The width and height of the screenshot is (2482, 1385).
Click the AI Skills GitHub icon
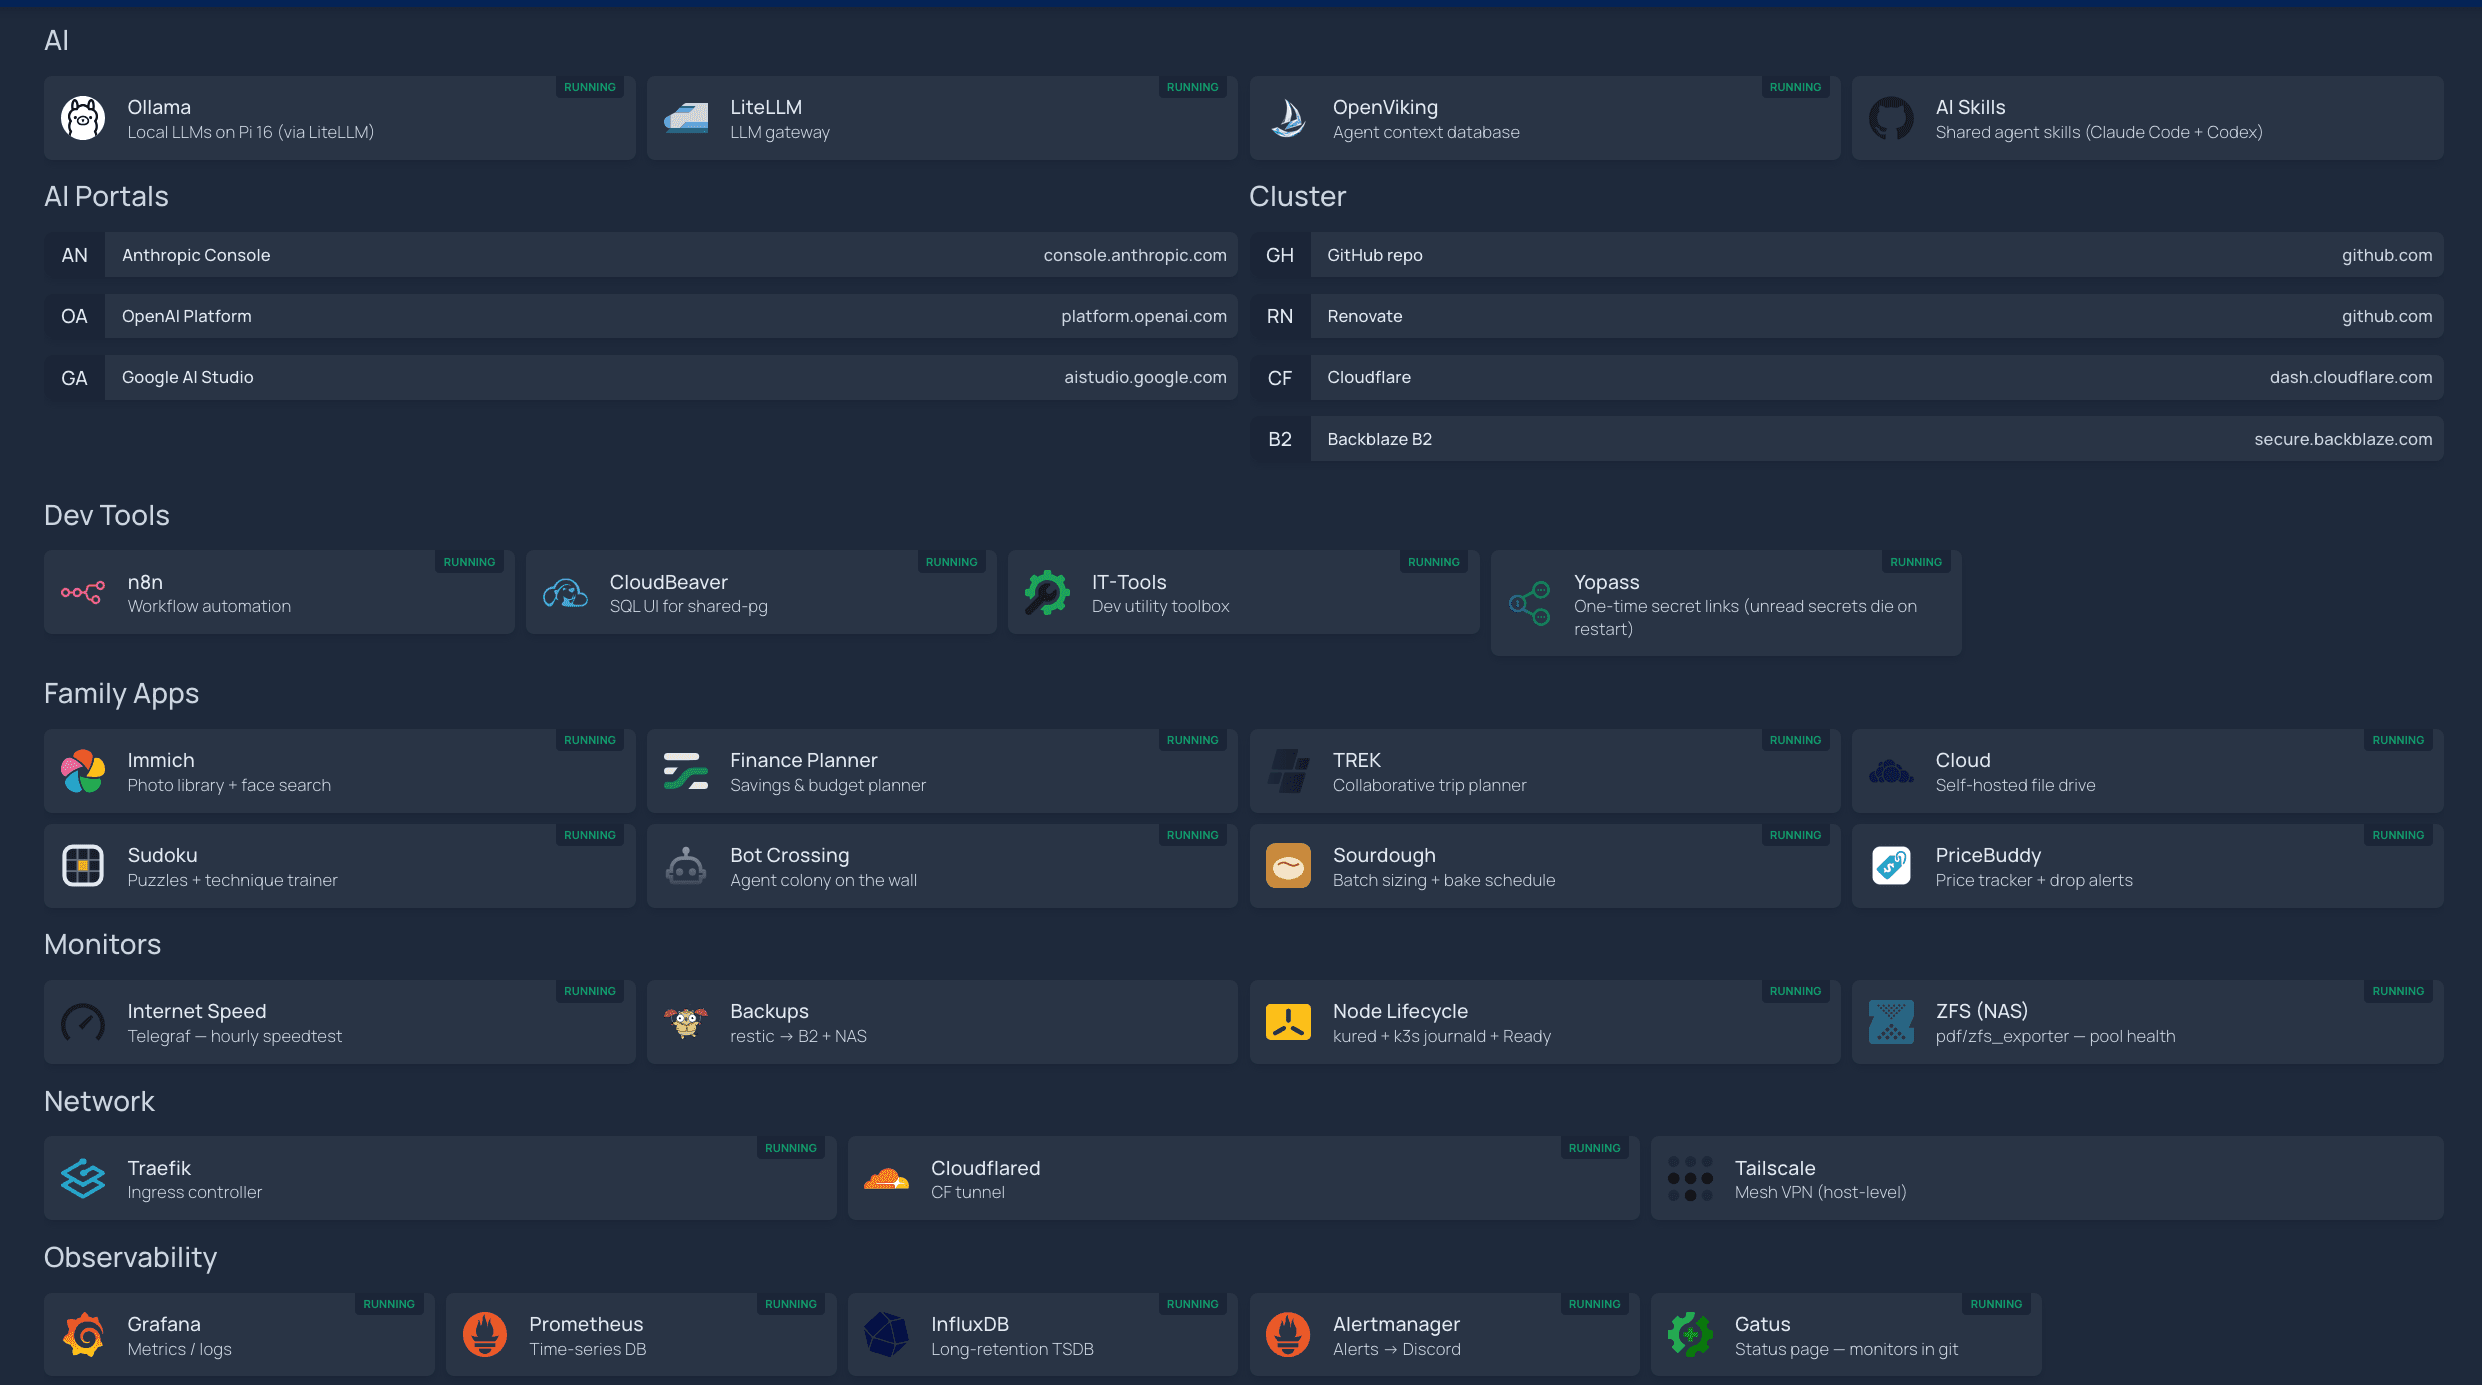tap(1891, 119)
